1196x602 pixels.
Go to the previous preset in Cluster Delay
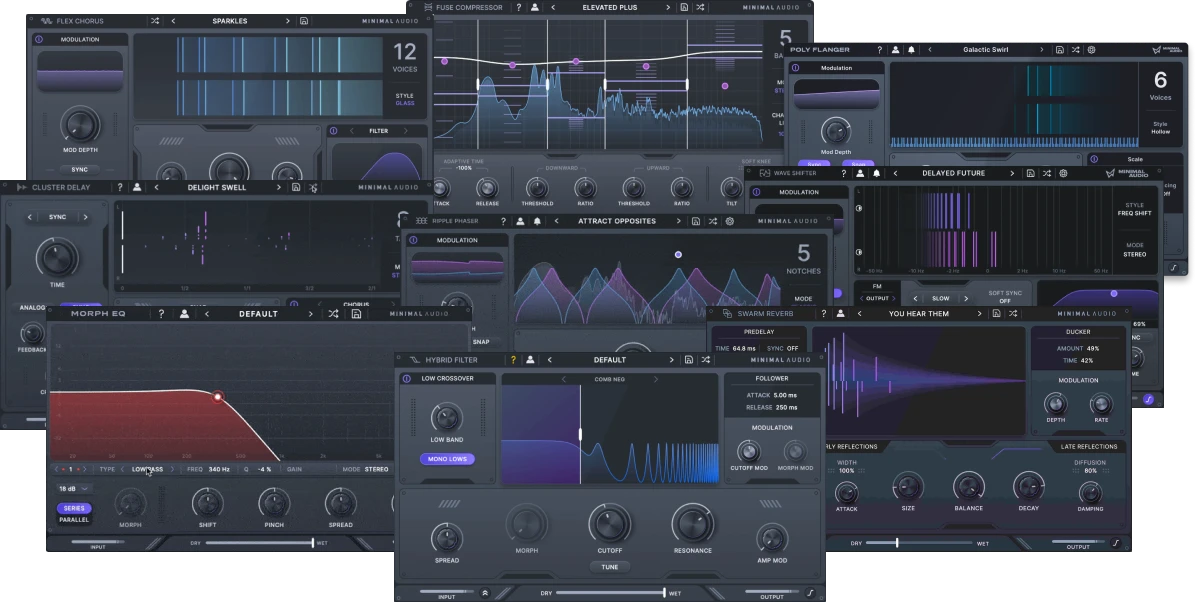156,187
